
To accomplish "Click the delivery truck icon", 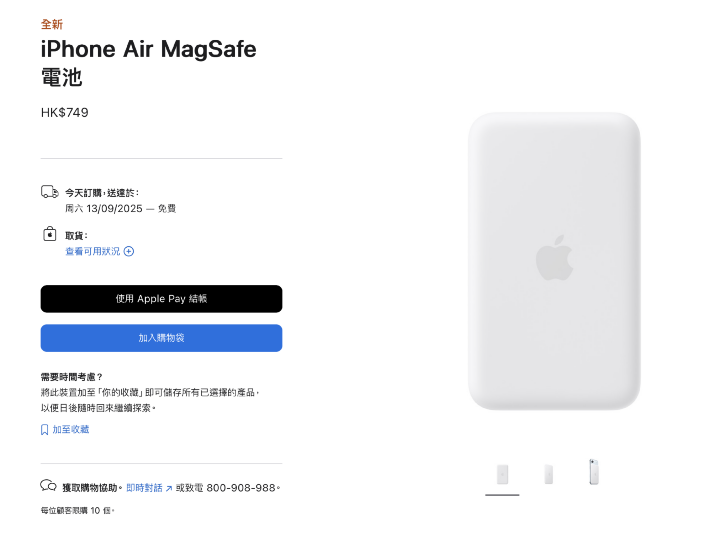I will [50, 192].
